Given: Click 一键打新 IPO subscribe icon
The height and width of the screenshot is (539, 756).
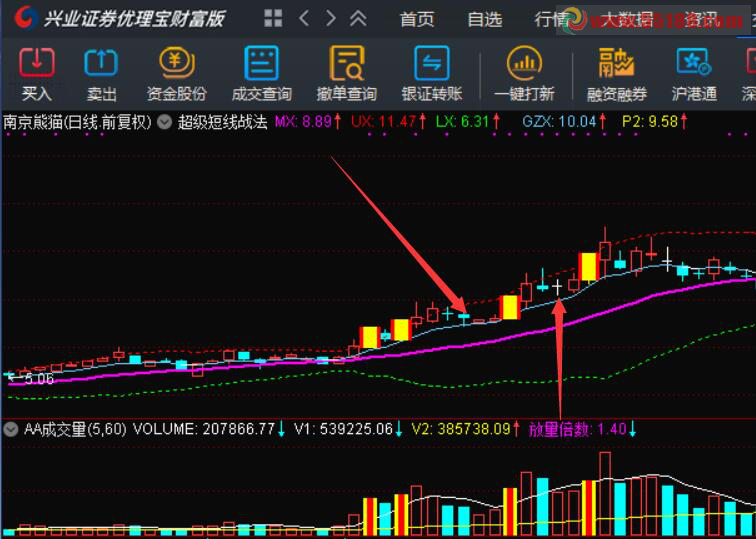Looking at the screenshot, I should pyautogui.click(x=523, y=73).
